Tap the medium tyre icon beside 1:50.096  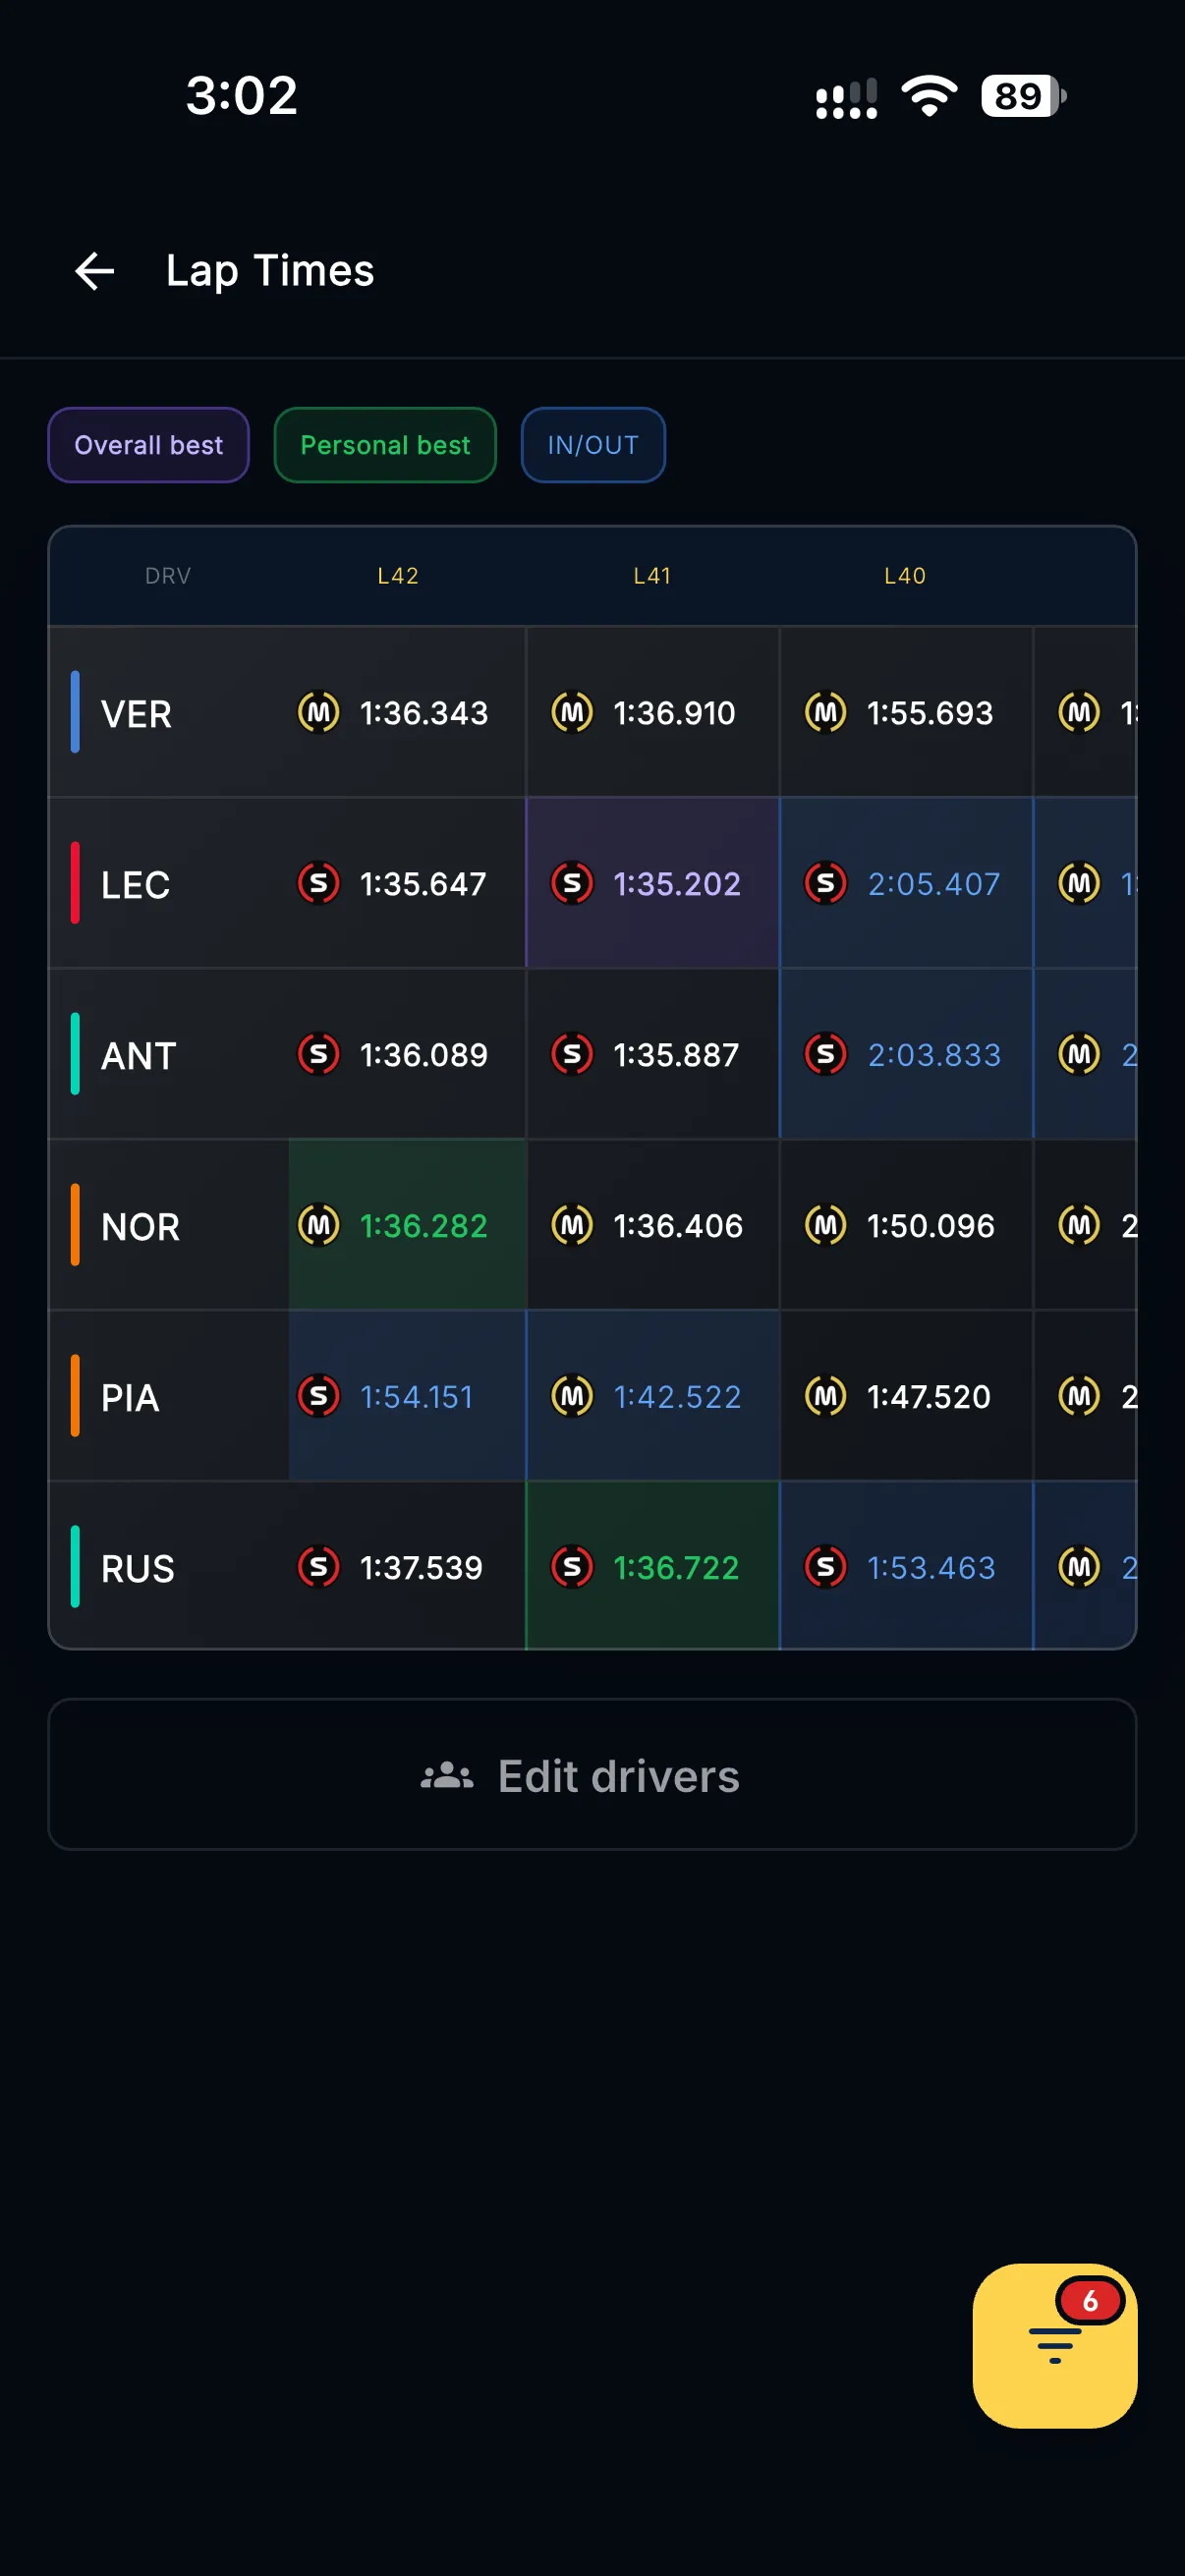826,1225
